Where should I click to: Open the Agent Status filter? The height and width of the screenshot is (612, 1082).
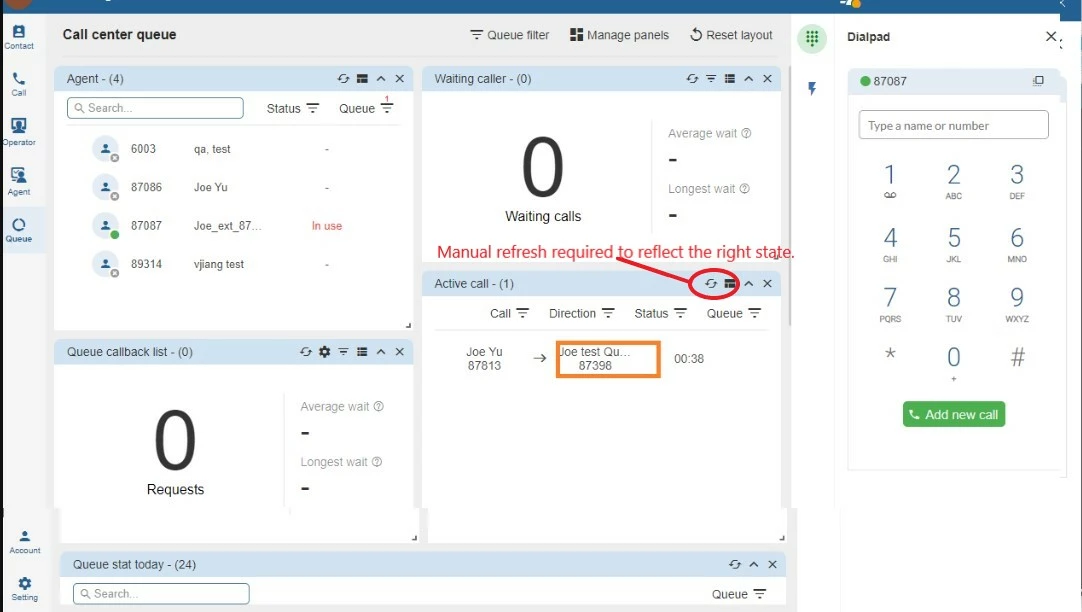click(x=293, y=108)
